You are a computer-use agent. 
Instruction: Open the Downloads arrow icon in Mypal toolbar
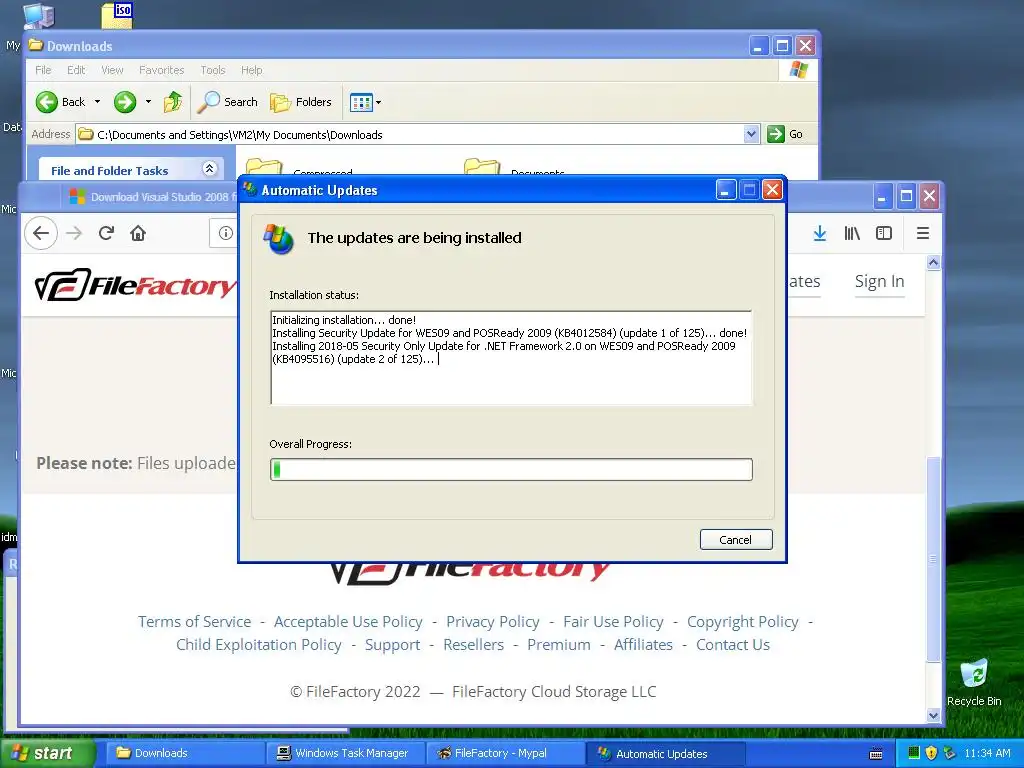(x=820, y=233)
